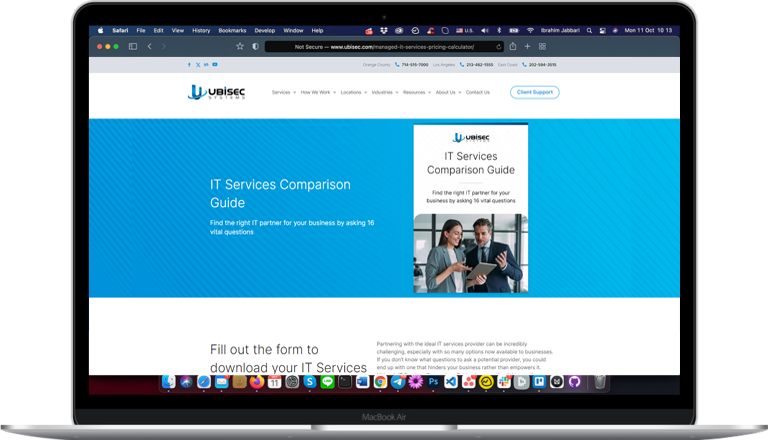Open Firefox from the Dock
Screen dimensions: 768x440
tap(257, 382)
